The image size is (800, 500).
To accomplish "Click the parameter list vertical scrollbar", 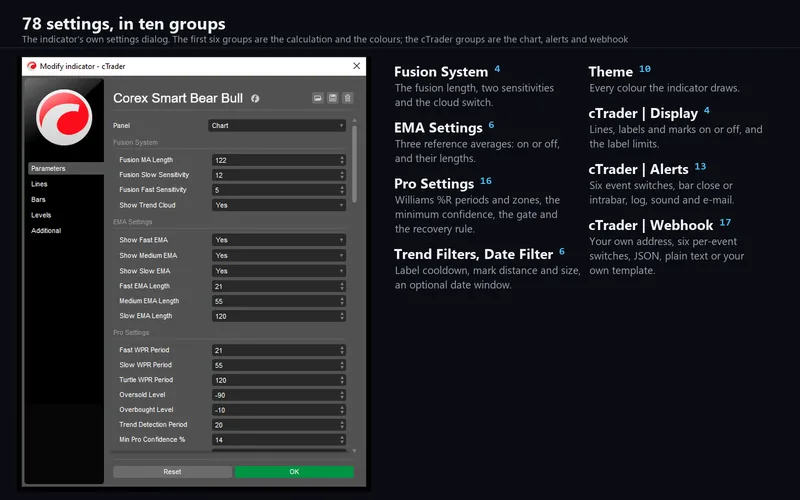I will tap(354, 164).
